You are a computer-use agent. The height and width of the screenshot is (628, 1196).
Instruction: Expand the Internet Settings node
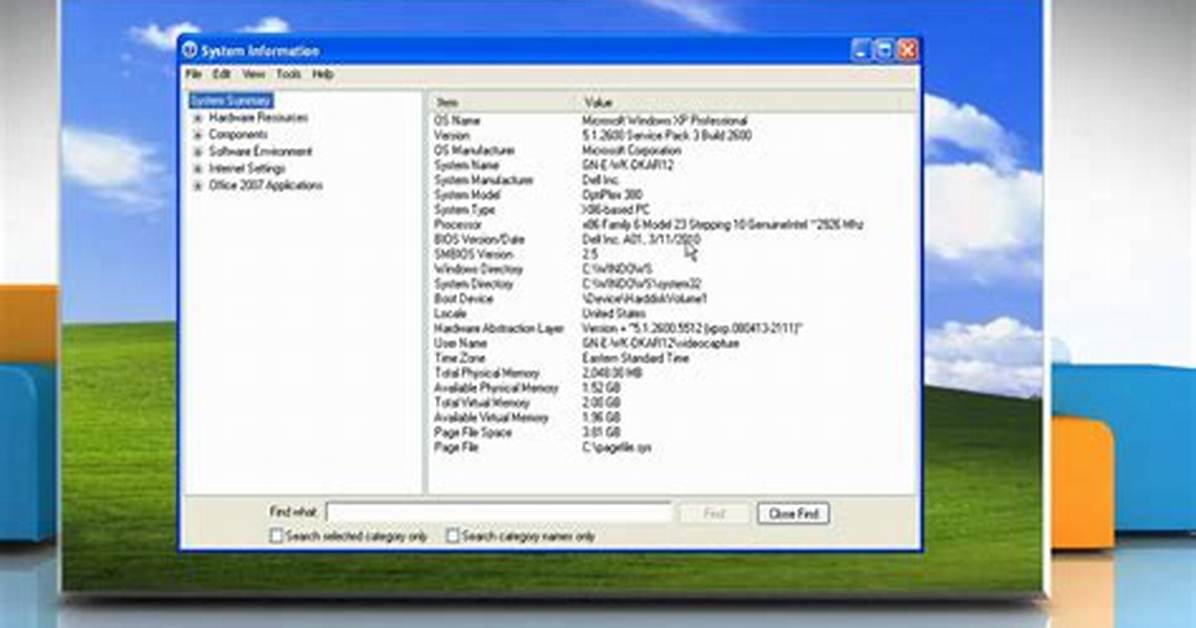(x=198, y=169)
